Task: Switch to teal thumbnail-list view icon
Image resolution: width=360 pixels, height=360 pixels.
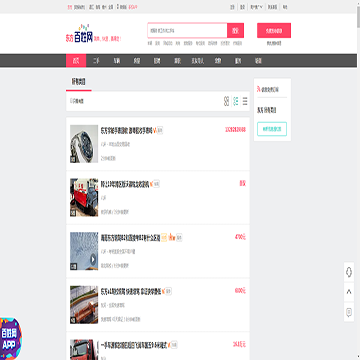Action: 236,101
